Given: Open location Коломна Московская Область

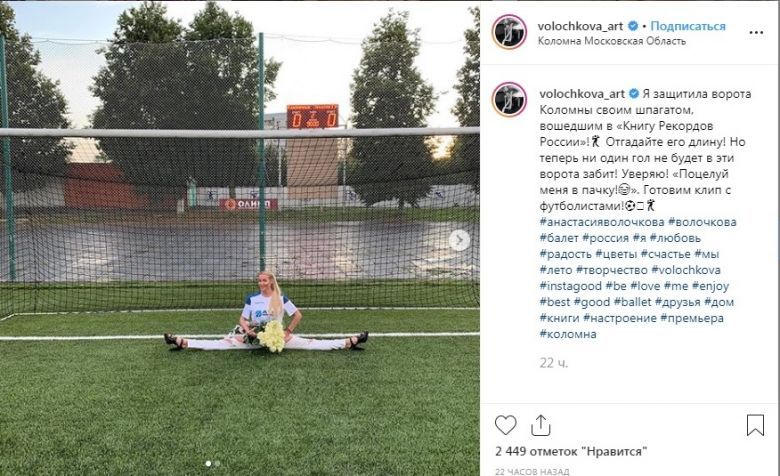Looking at the screenshot, I should point(612,41).
